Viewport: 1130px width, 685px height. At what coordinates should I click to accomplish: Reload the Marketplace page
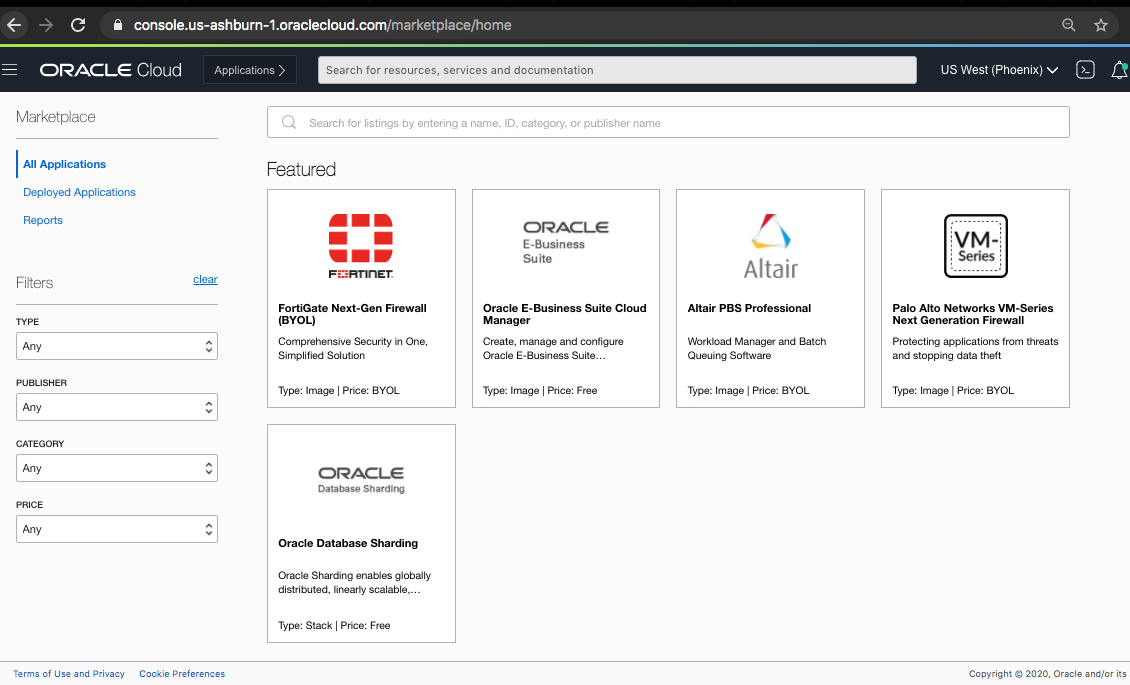coord(78,24)
